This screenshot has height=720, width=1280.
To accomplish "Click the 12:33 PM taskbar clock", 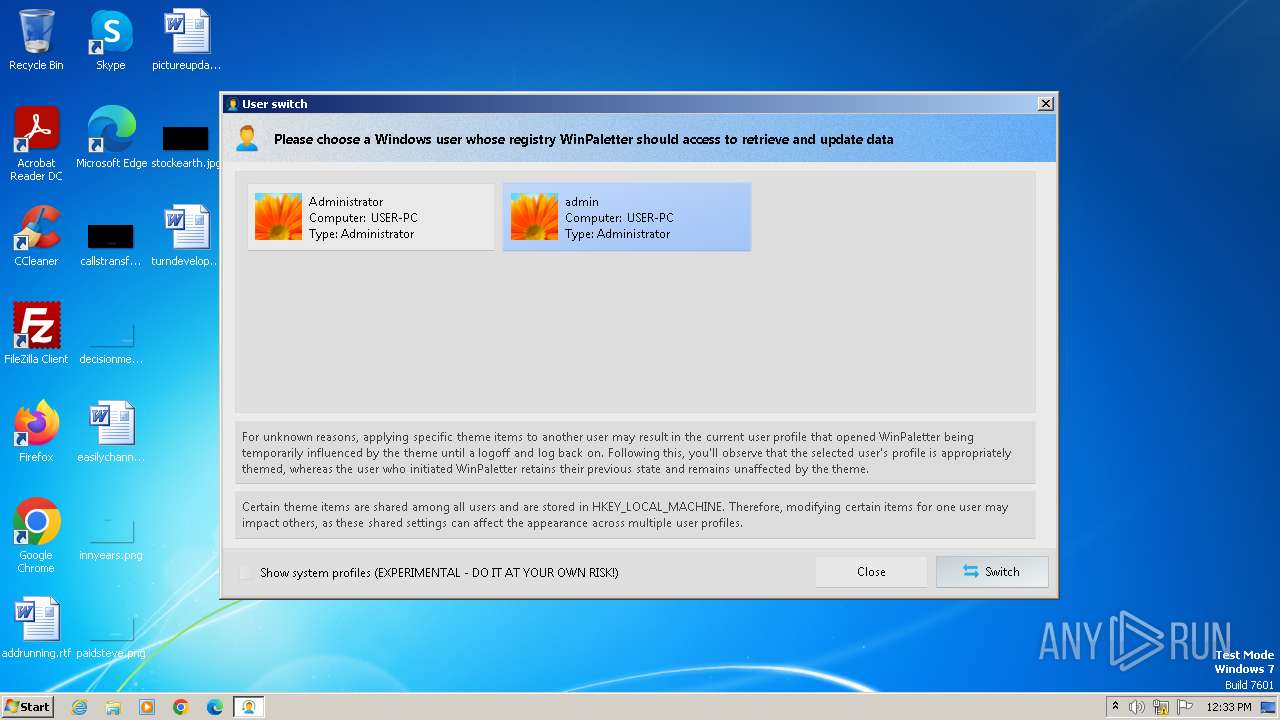I will 1229,707.
